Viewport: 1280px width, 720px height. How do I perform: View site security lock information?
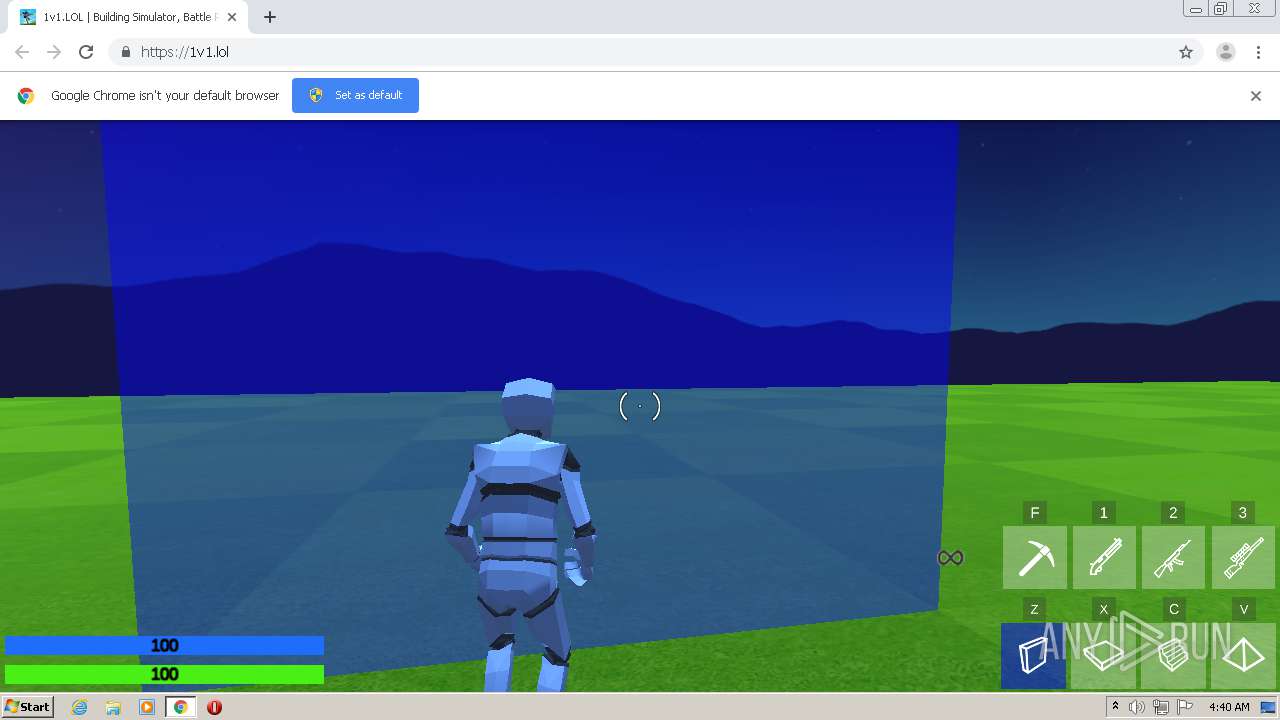point(125,52)
